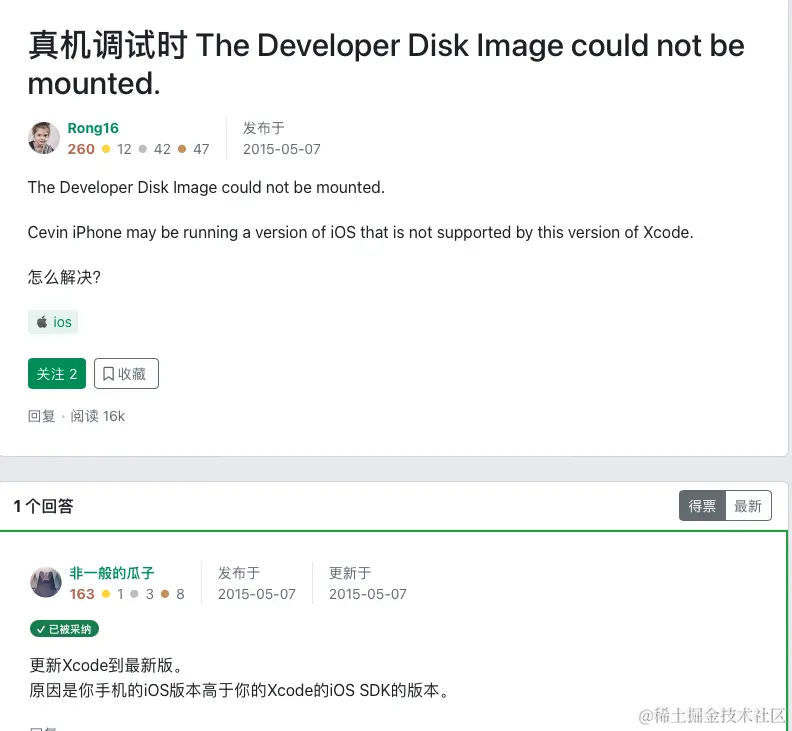Sort answers by 最新 tab
The width and height of the screenshot is (792, 731).
point(748,506)
